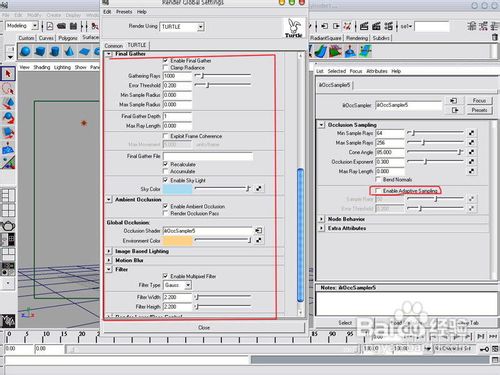Viewport: 500px width, 375px height.
Task: Click the four-pane layout icon
Action: 8,211
